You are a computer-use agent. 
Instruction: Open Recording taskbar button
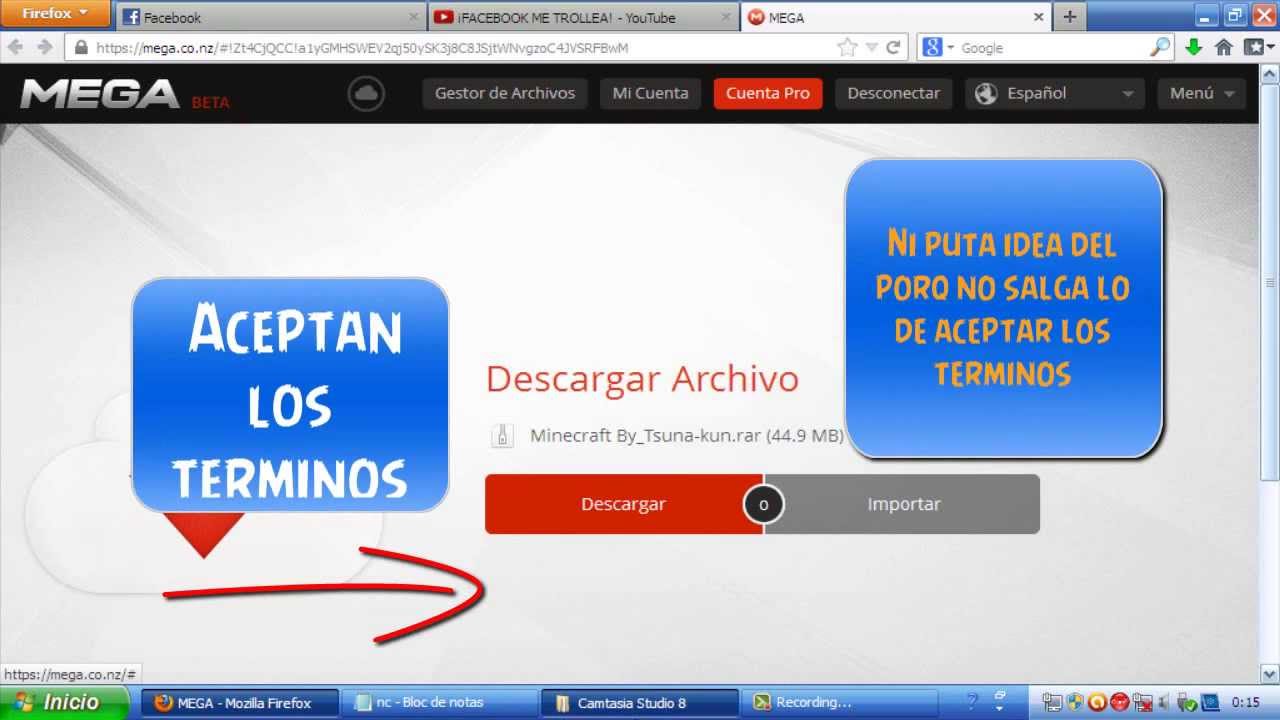(840, 702)
